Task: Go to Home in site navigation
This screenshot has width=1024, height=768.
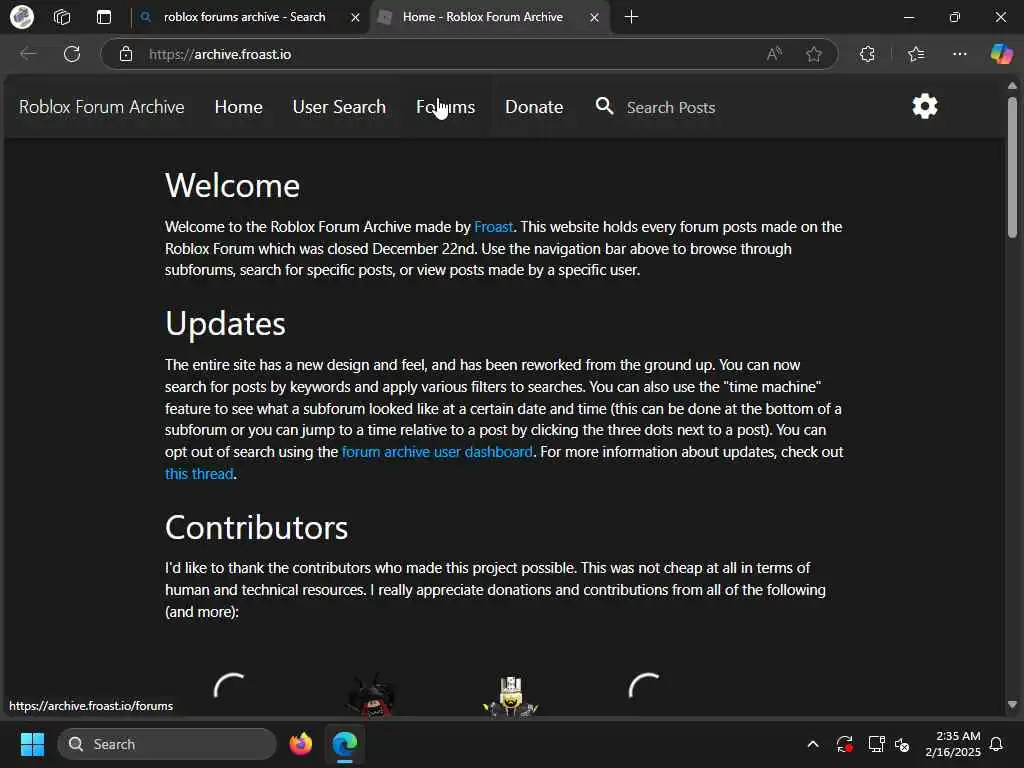Action: [x=238, y=106]
